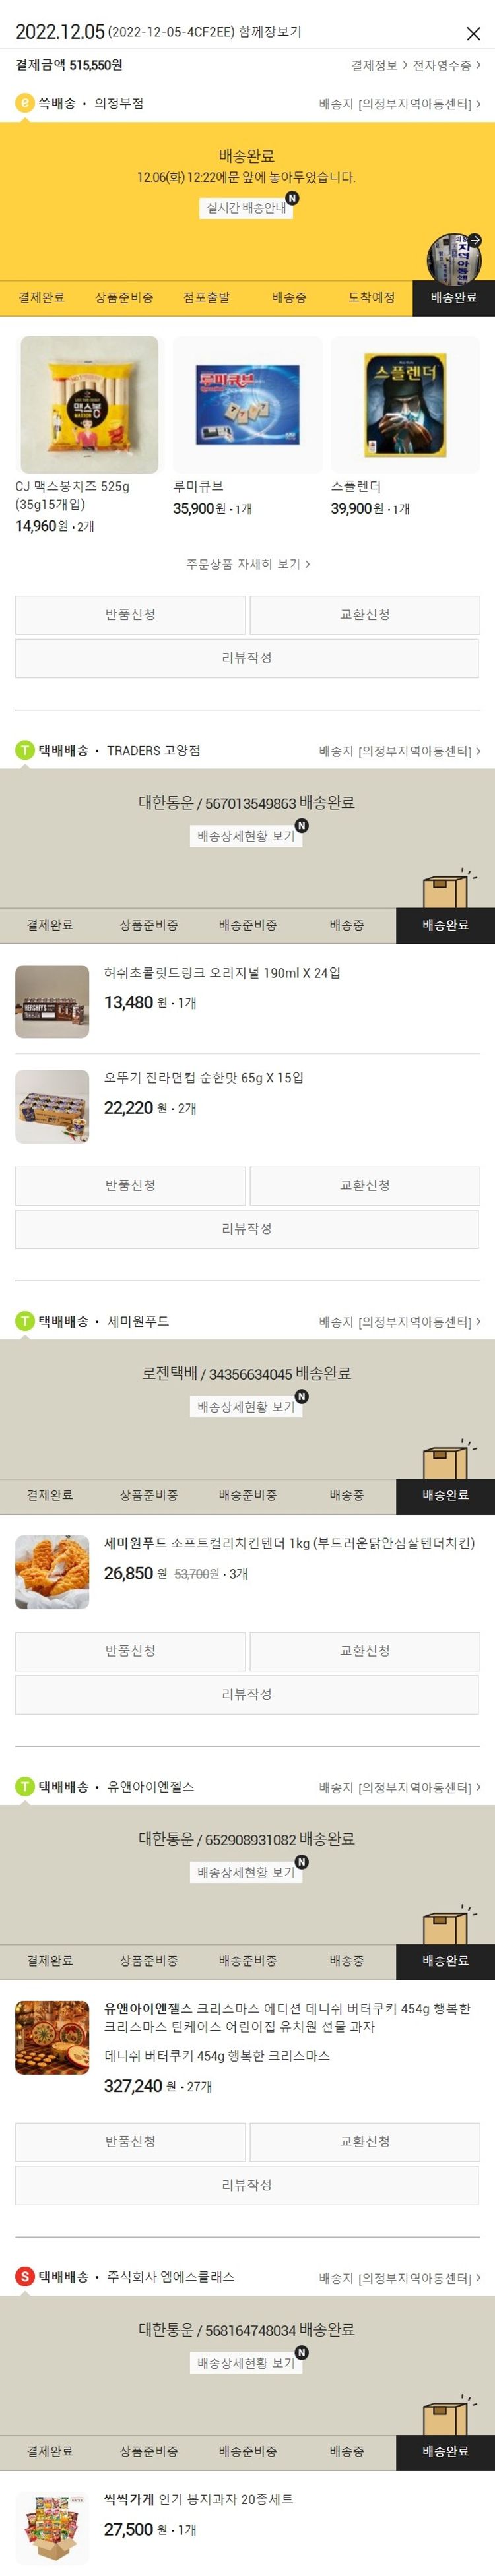Image resolution: width=495 pixels, height=2576 pixels.
Task: Expand 주문상품 자세히 보기
Action: click(247, 564)
